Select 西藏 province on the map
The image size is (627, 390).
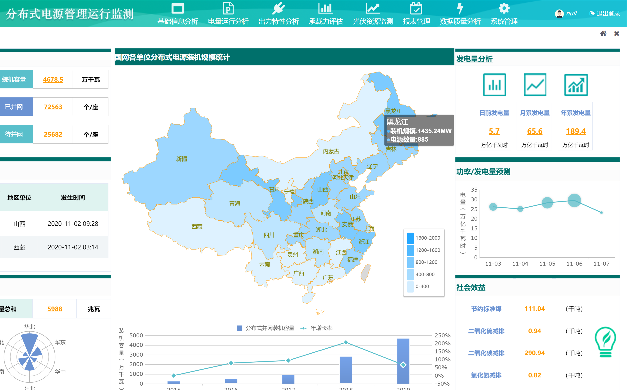(197, 226)
